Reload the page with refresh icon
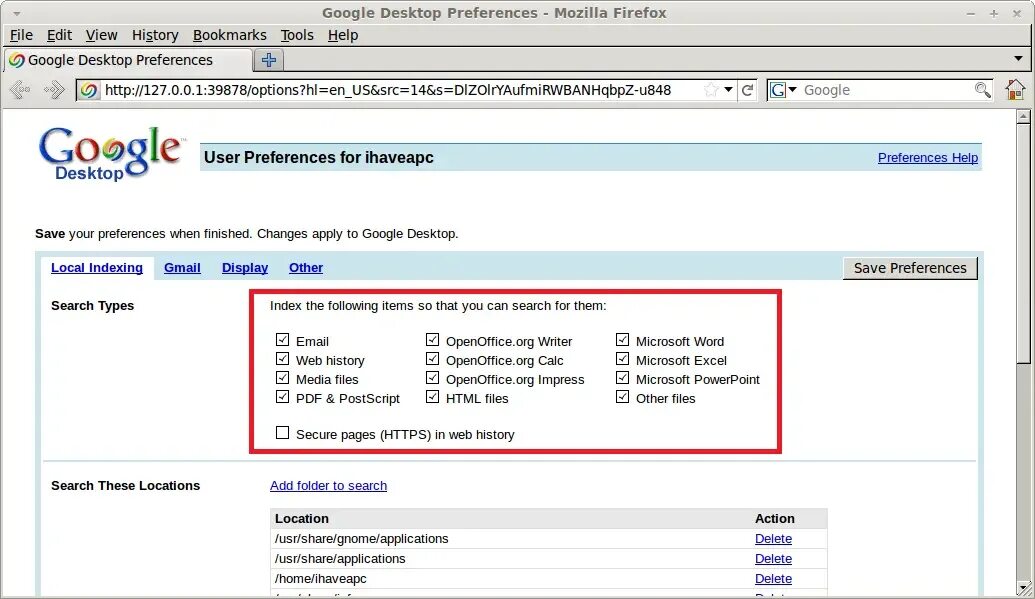Screen dimensions: 1035x599 [x=747, y=90]
